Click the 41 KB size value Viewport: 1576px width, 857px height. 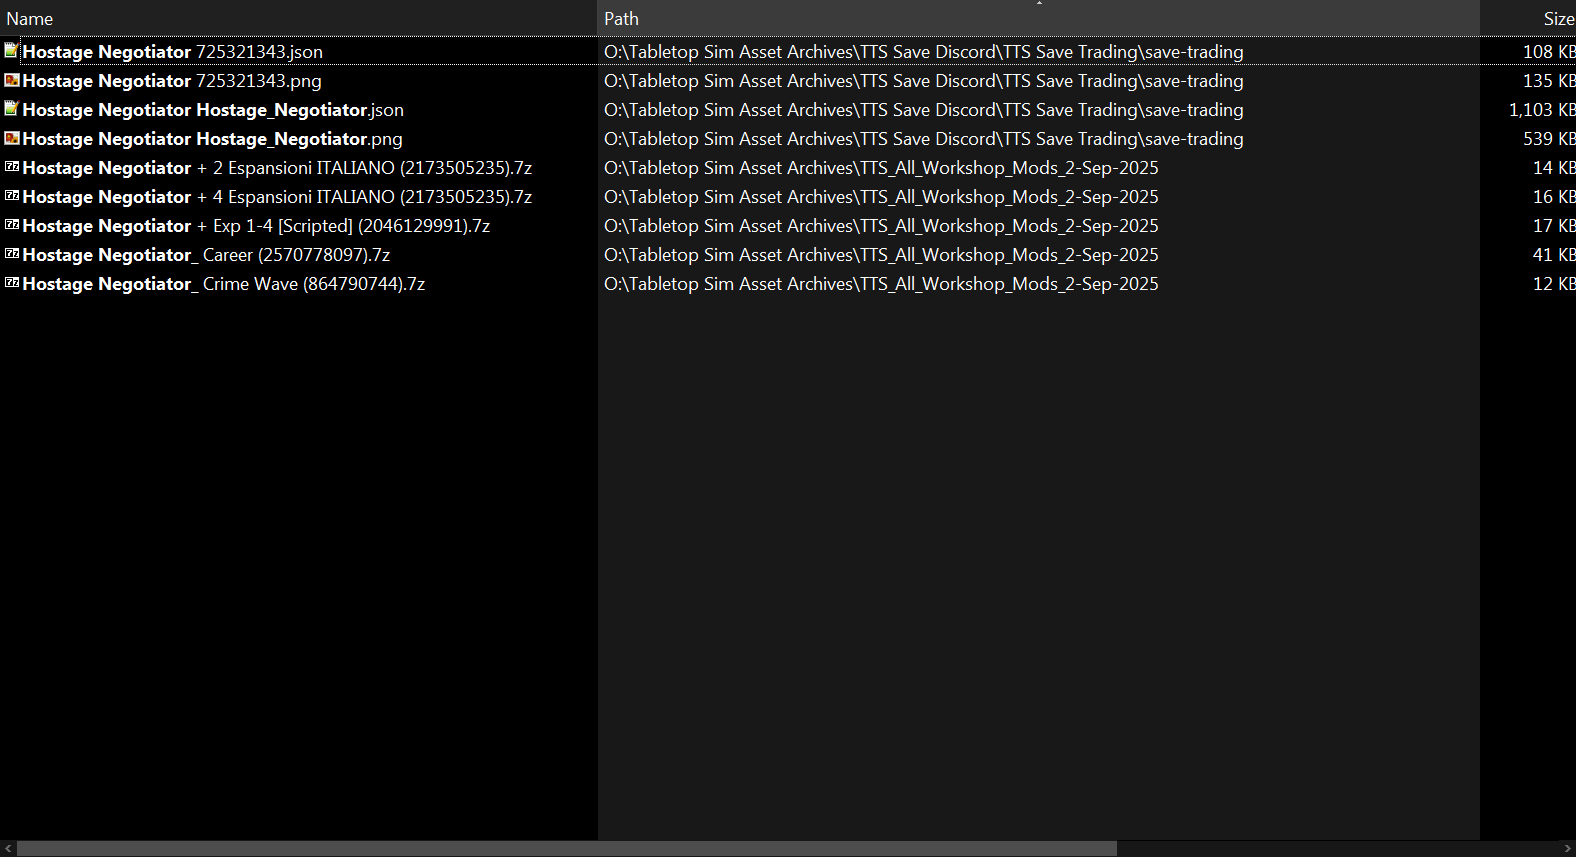[x=1554, y=255]
